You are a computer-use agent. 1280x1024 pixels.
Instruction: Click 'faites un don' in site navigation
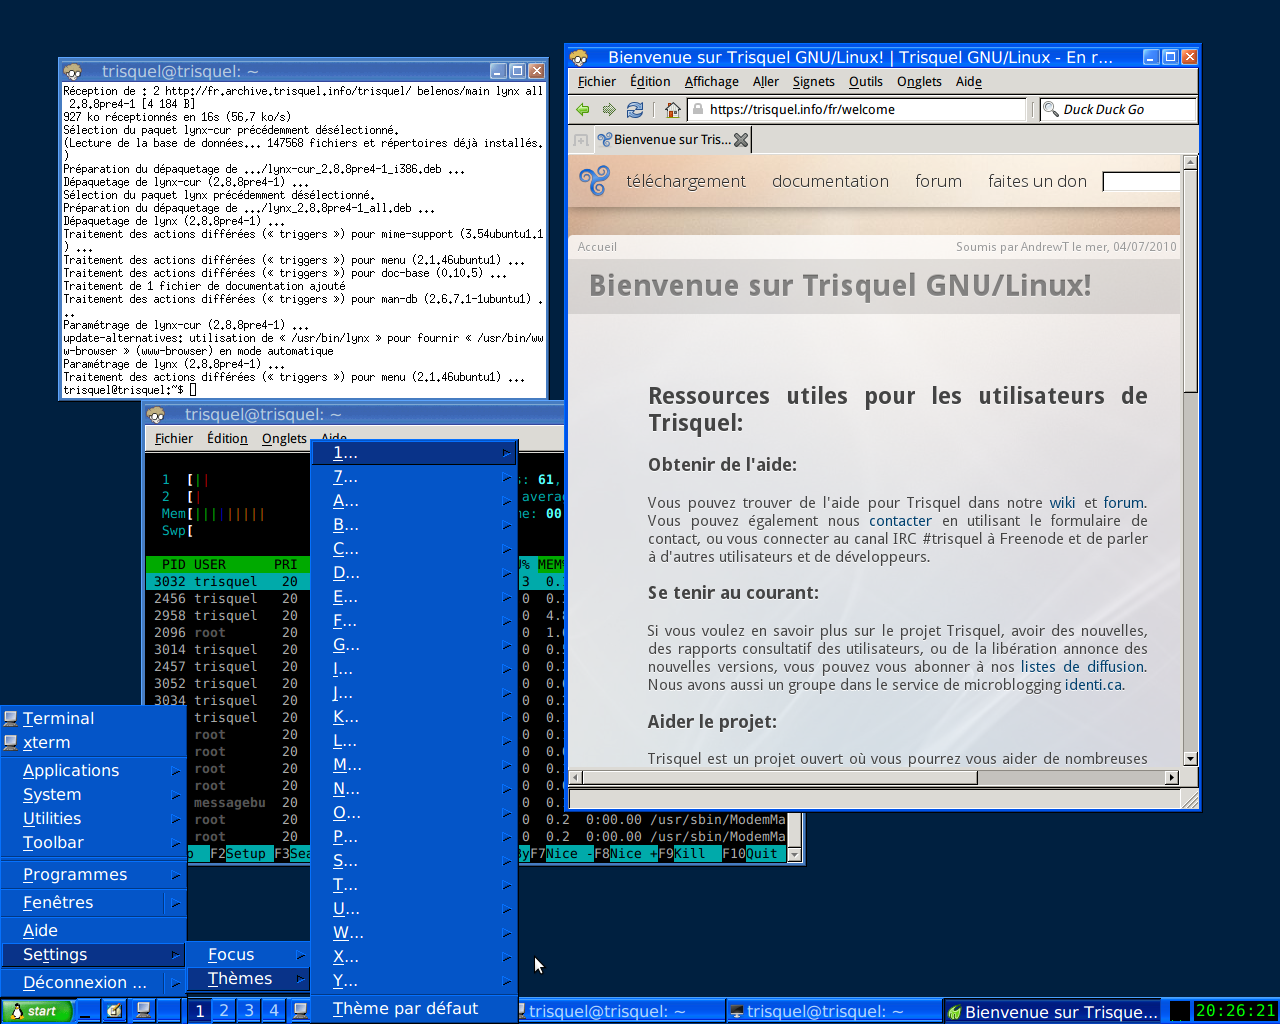tap(1037, 181)
